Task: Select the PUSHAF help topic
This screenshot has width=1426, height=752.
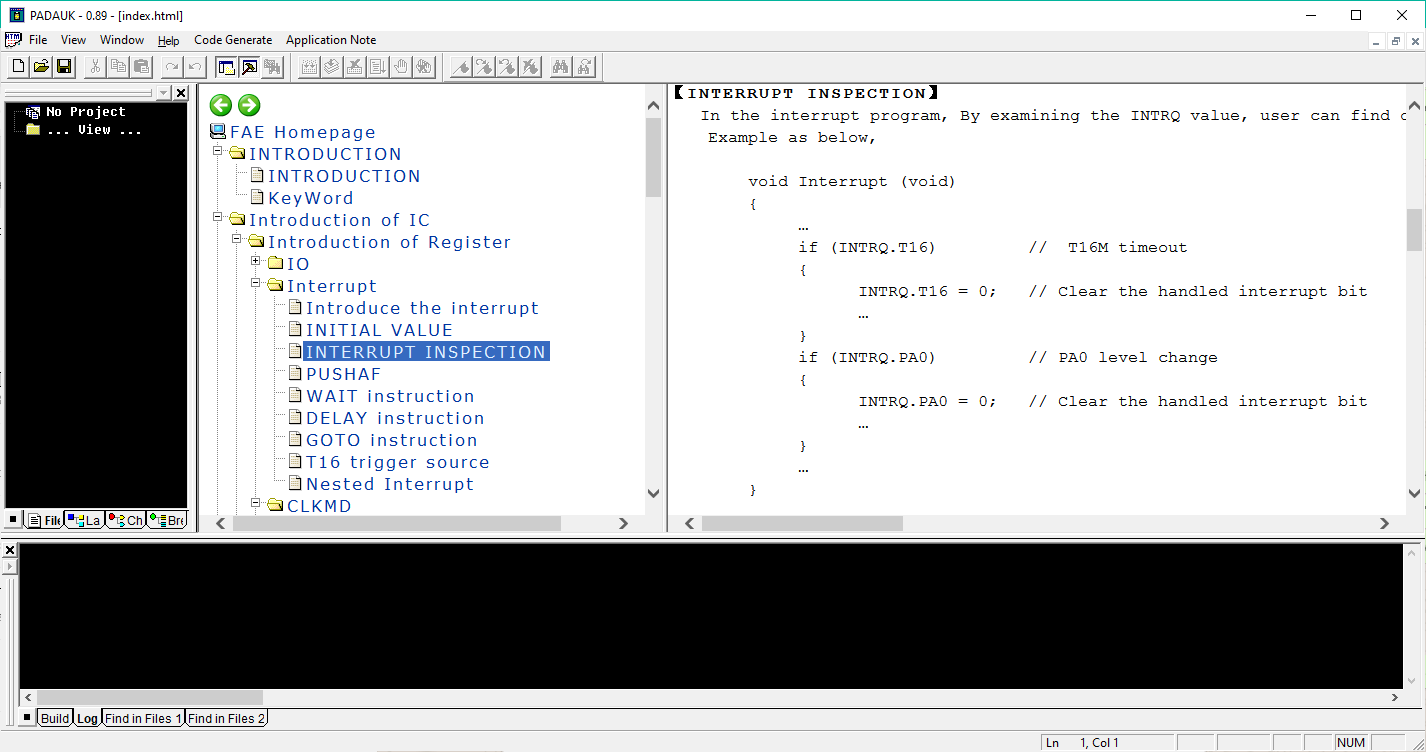Action: point(341,373)
